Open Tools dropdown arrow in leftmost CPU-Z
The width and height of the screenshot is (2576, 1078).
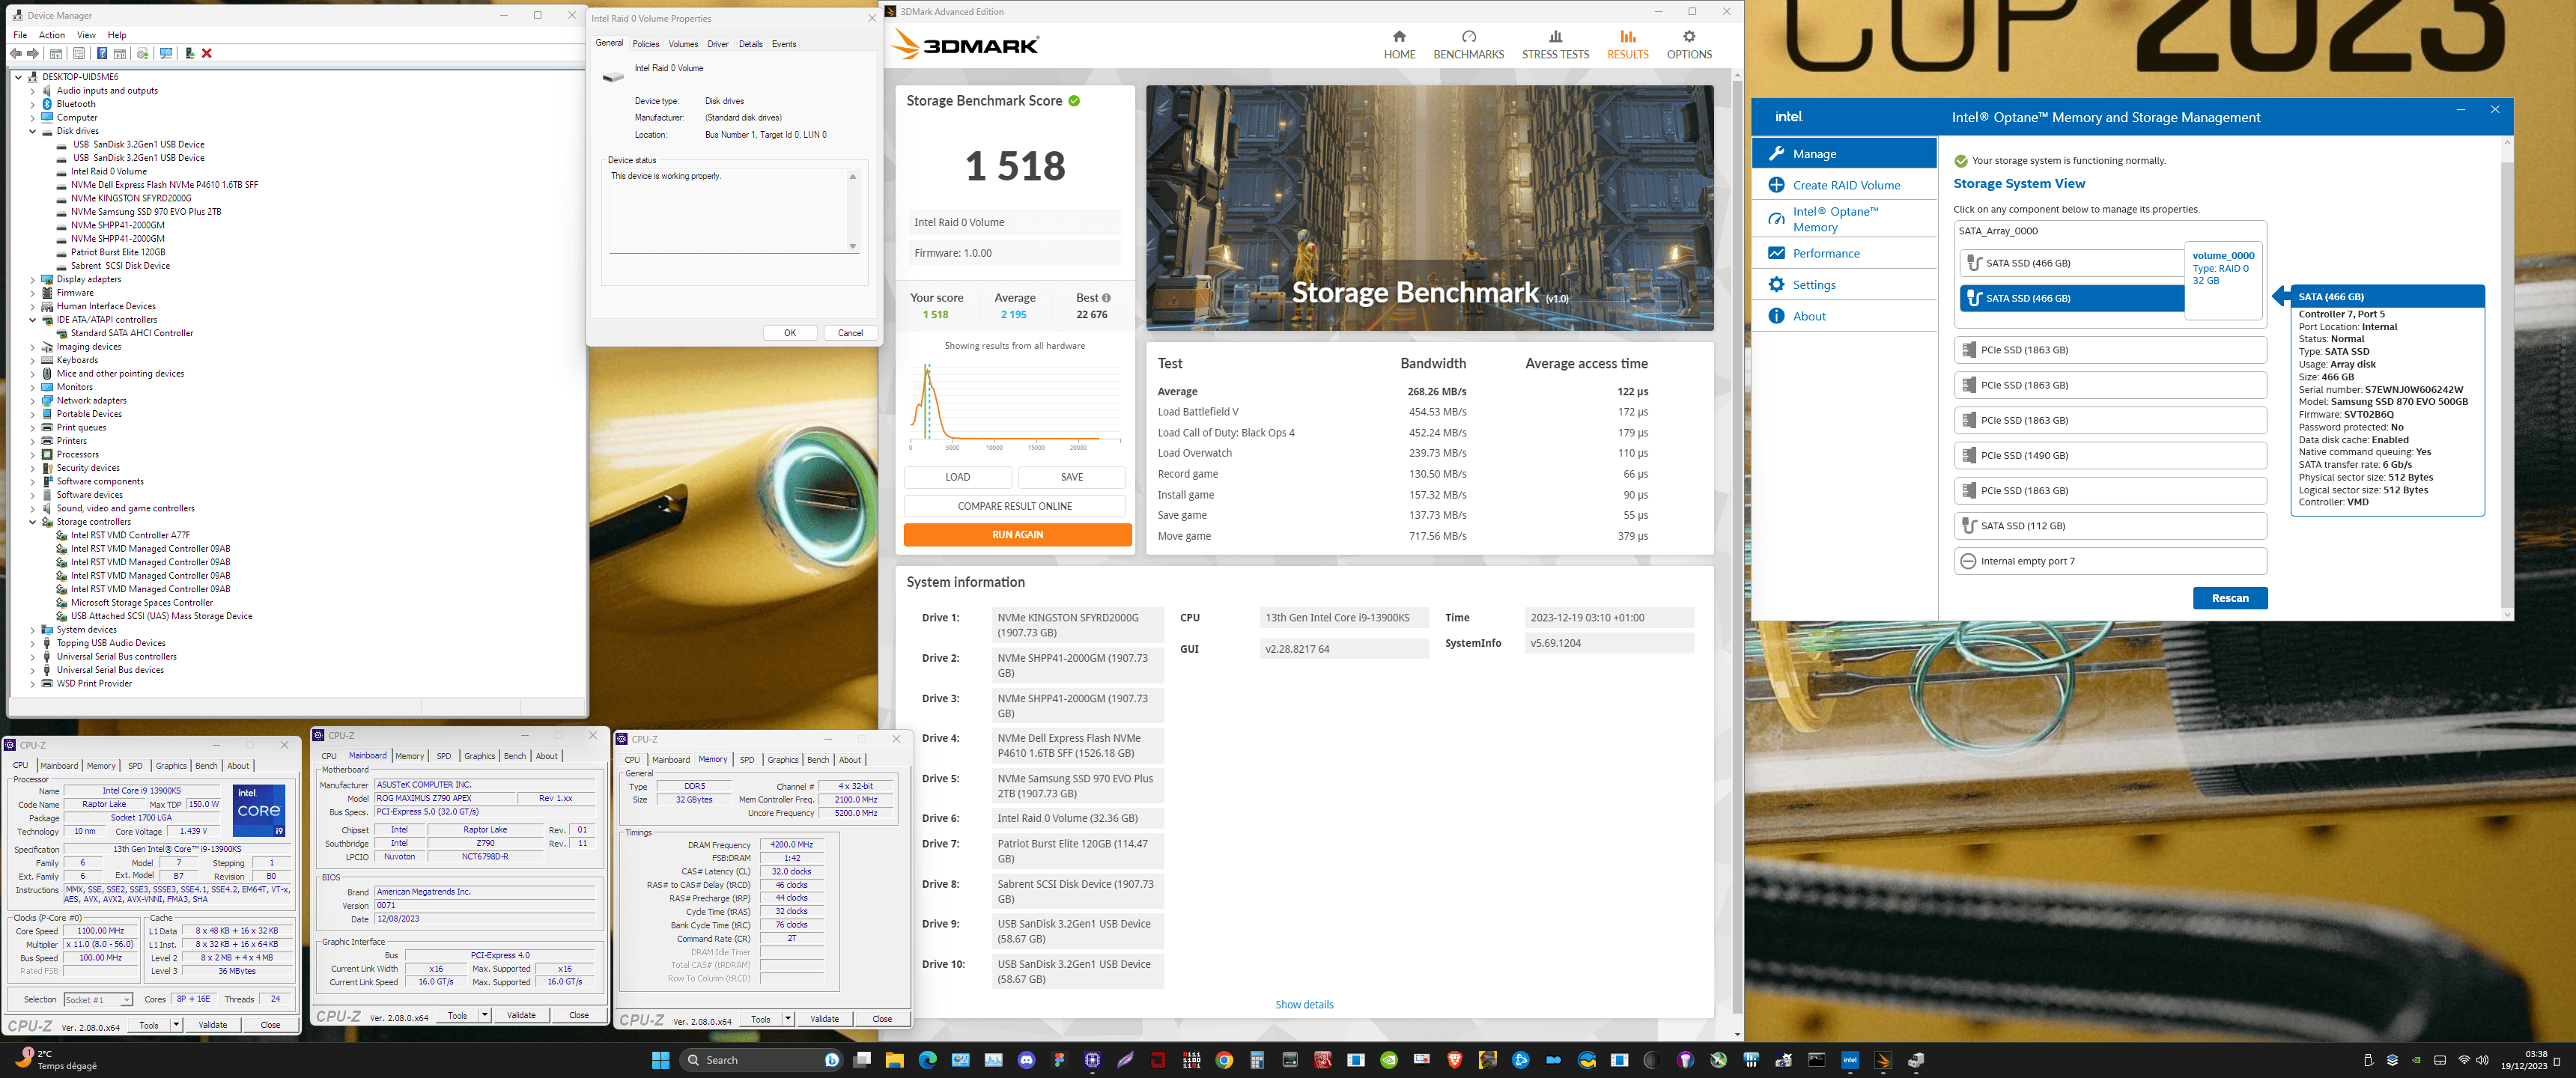[176, 1025]
